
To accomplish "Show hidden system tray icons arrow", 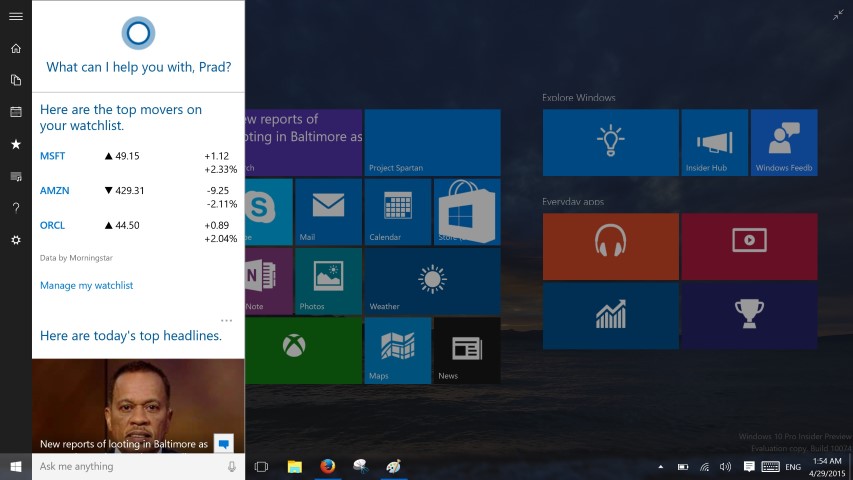I will point(660,467).
